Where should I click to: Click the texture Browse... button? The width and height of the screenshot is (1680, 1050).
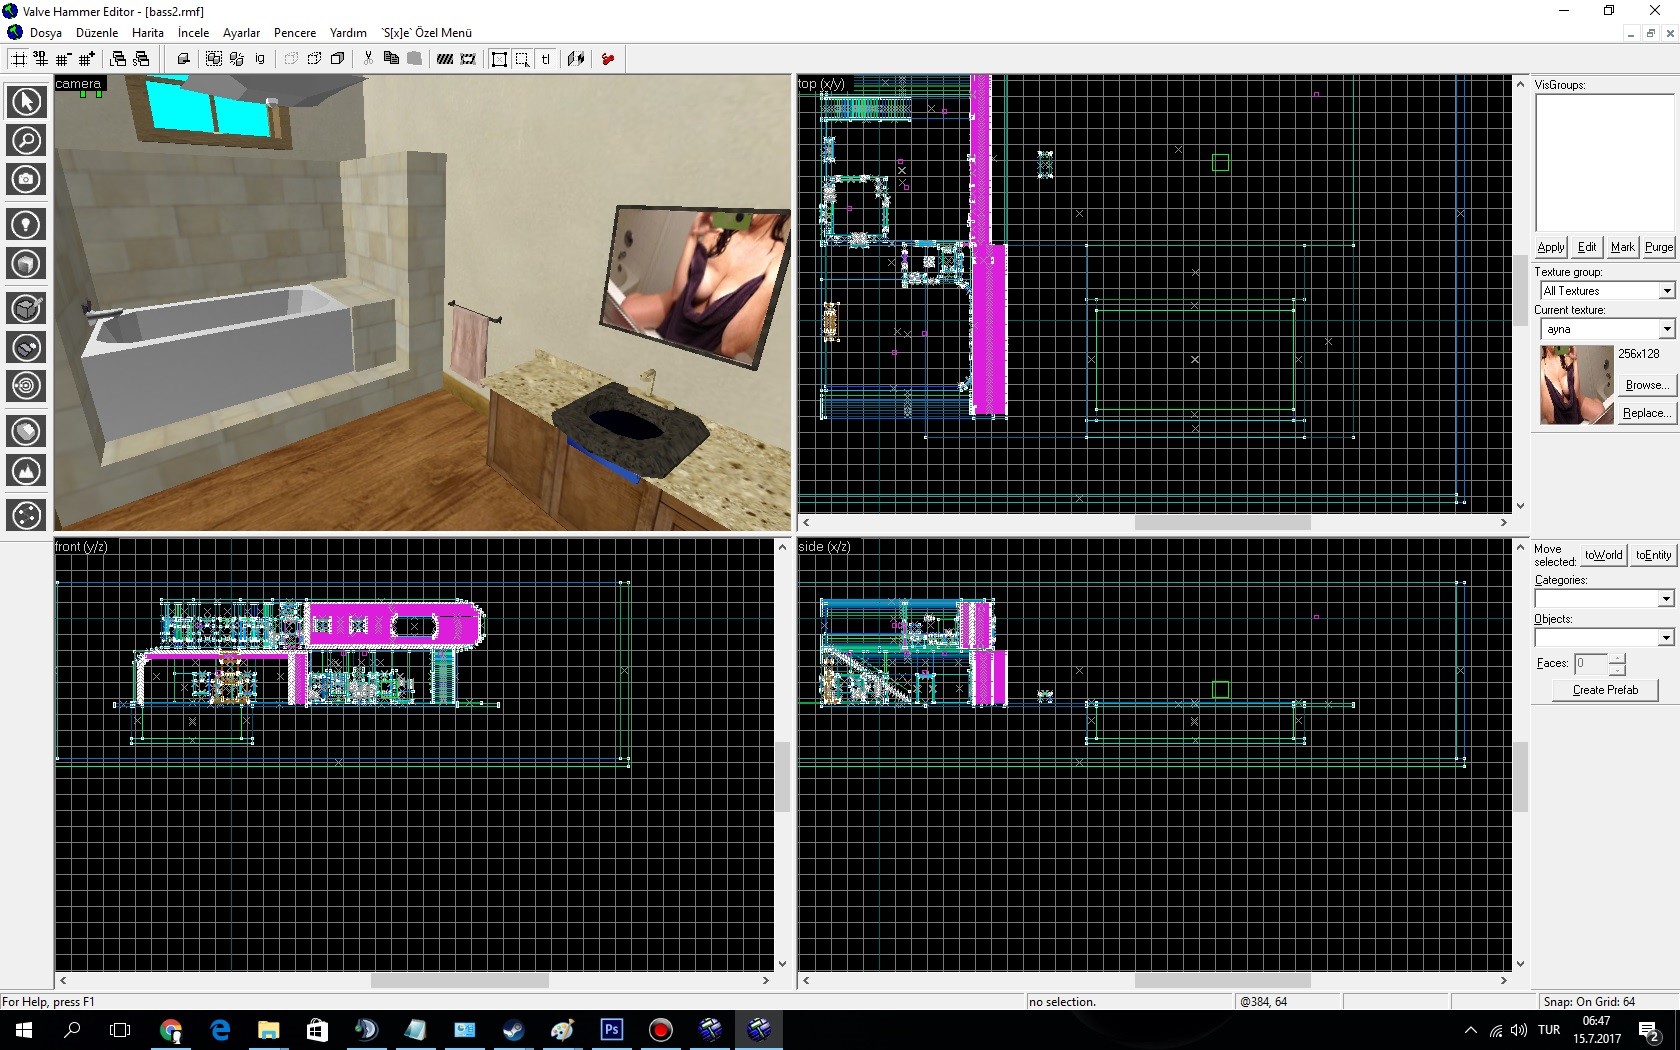1646,385
